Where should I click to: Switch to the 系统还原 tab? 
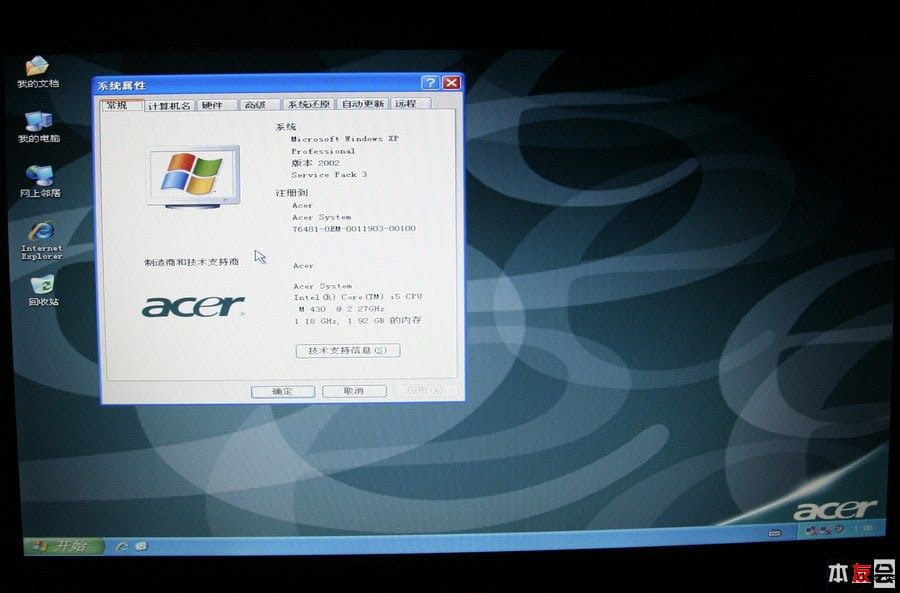click(x=309, y=104)
